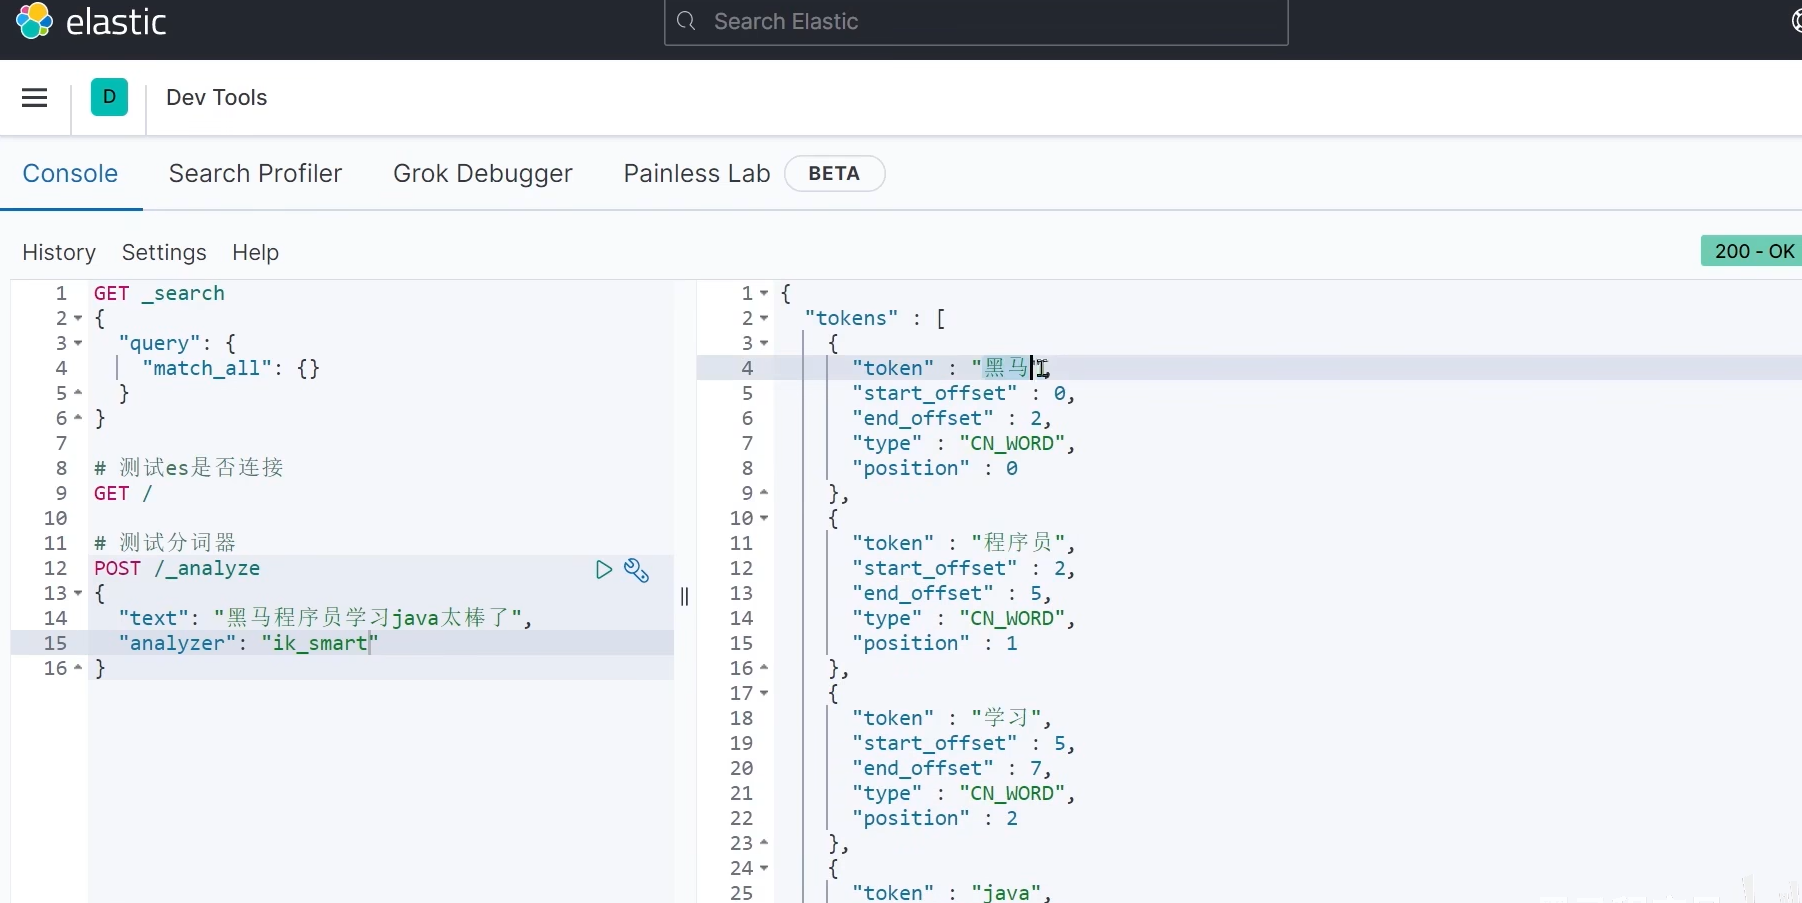
Task: Click the response token value 黑马
Action: coord(1006,368)
